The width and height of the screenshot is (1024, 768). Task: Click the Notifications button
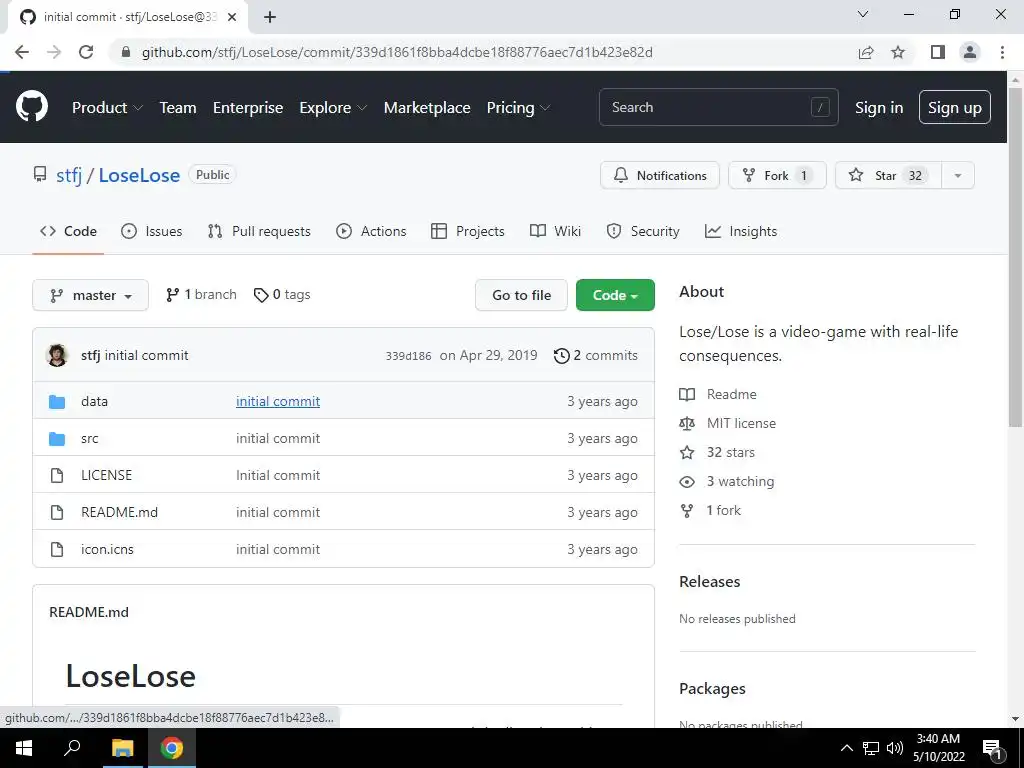[x=660, y=175]
